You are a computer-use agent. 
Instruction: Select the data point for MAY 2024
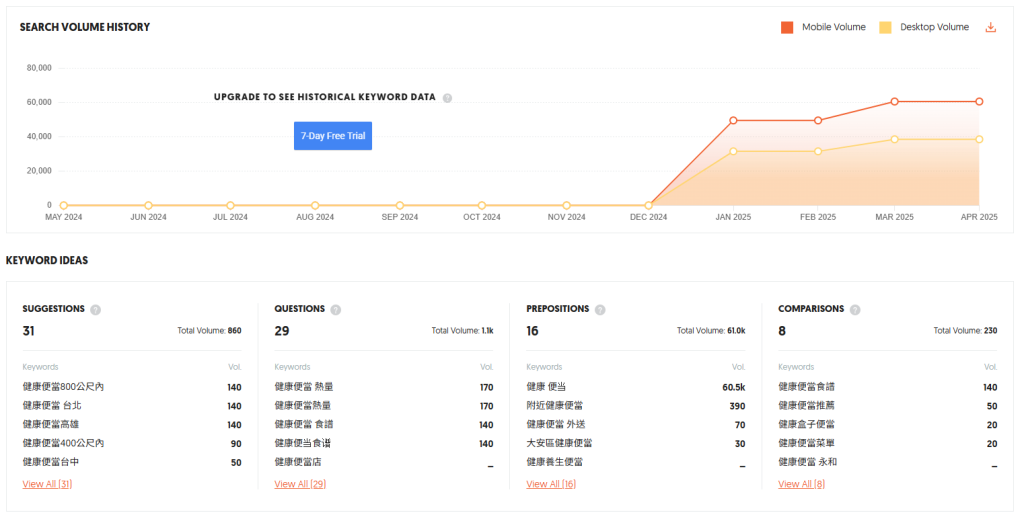click(x=63, y=206)
